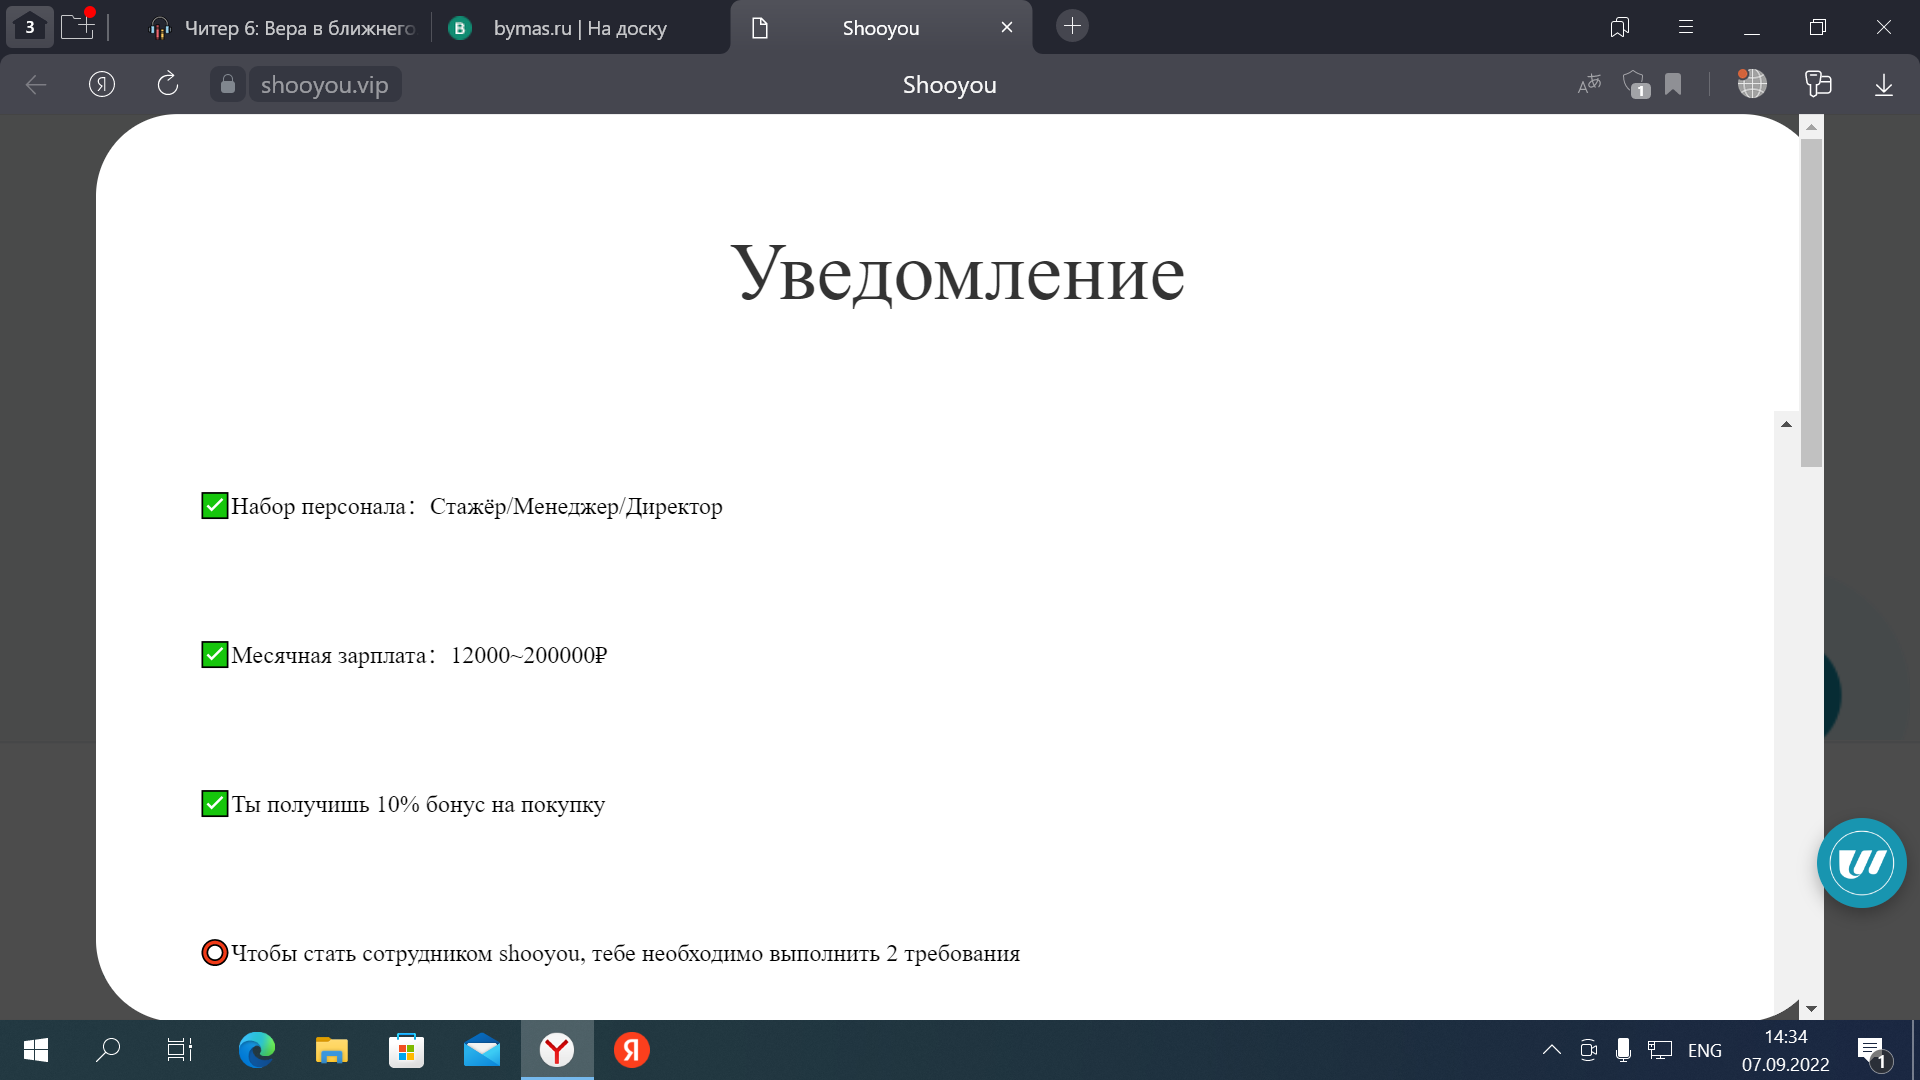
Task: Open the protection shield icon
Action: click(1634, 84)
